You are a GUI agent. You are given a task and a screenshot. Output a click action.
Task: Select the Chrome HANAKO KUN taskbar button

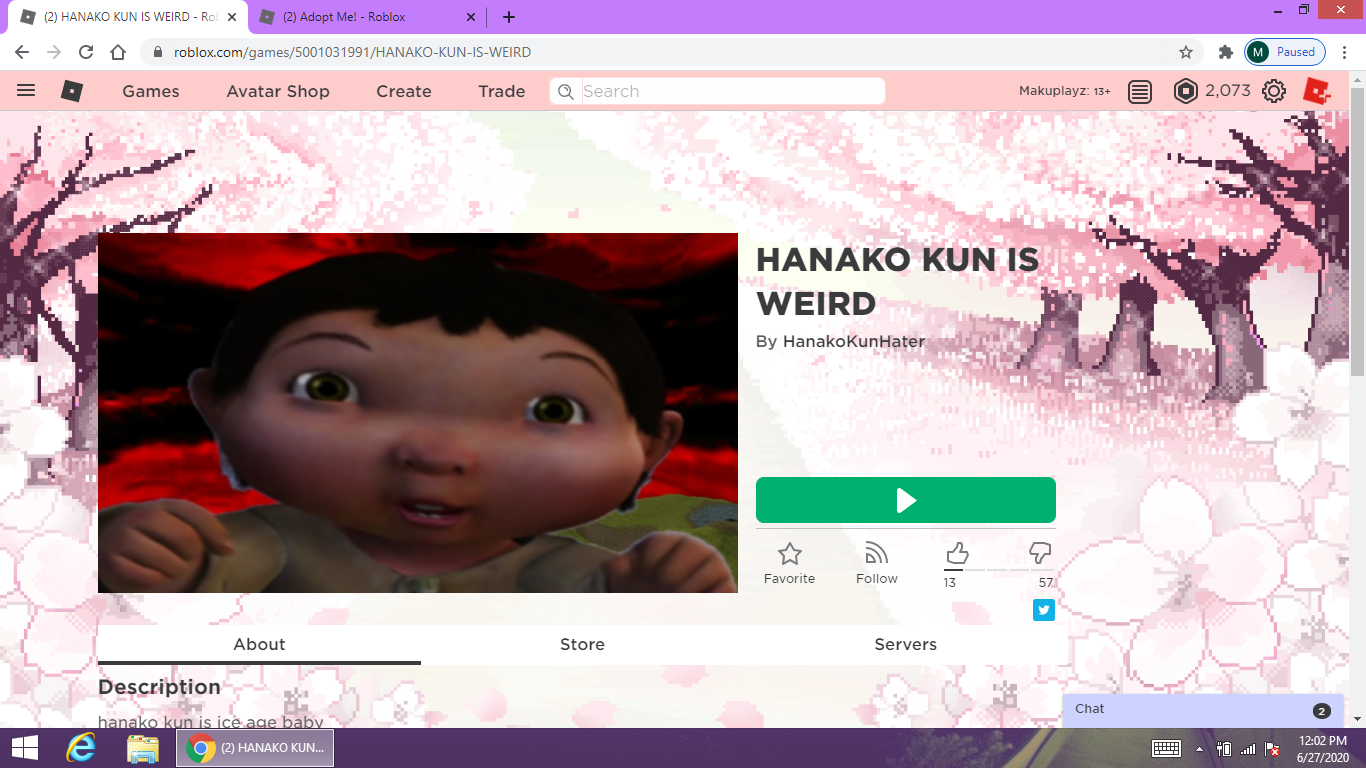[x=255, y=748]
